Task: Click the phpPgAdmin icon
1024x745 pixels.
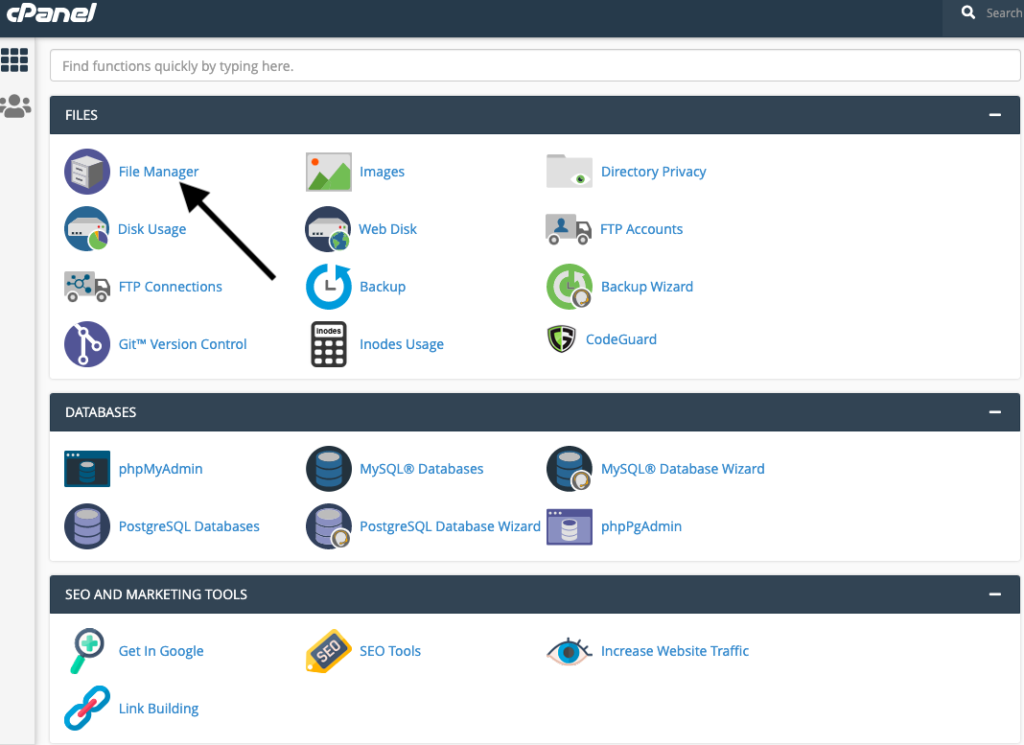Action: tap(569, 526)
